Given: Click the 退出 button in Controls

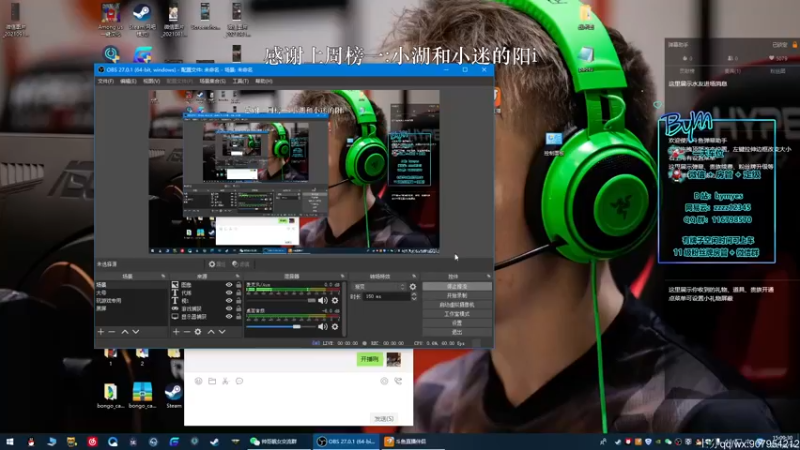Looking at the screenshot, I should 457,332.
